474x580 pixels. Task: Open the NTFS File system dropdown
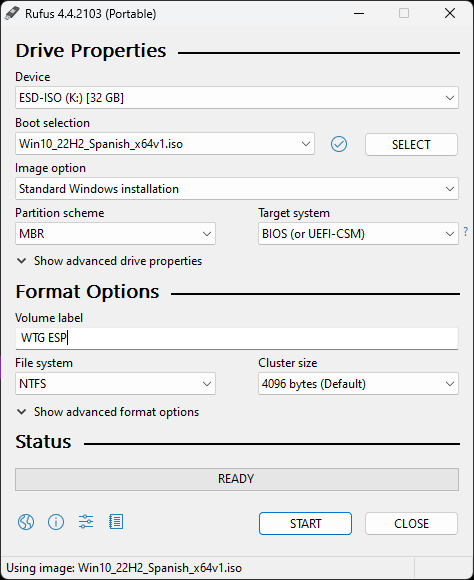coord(115,384)
